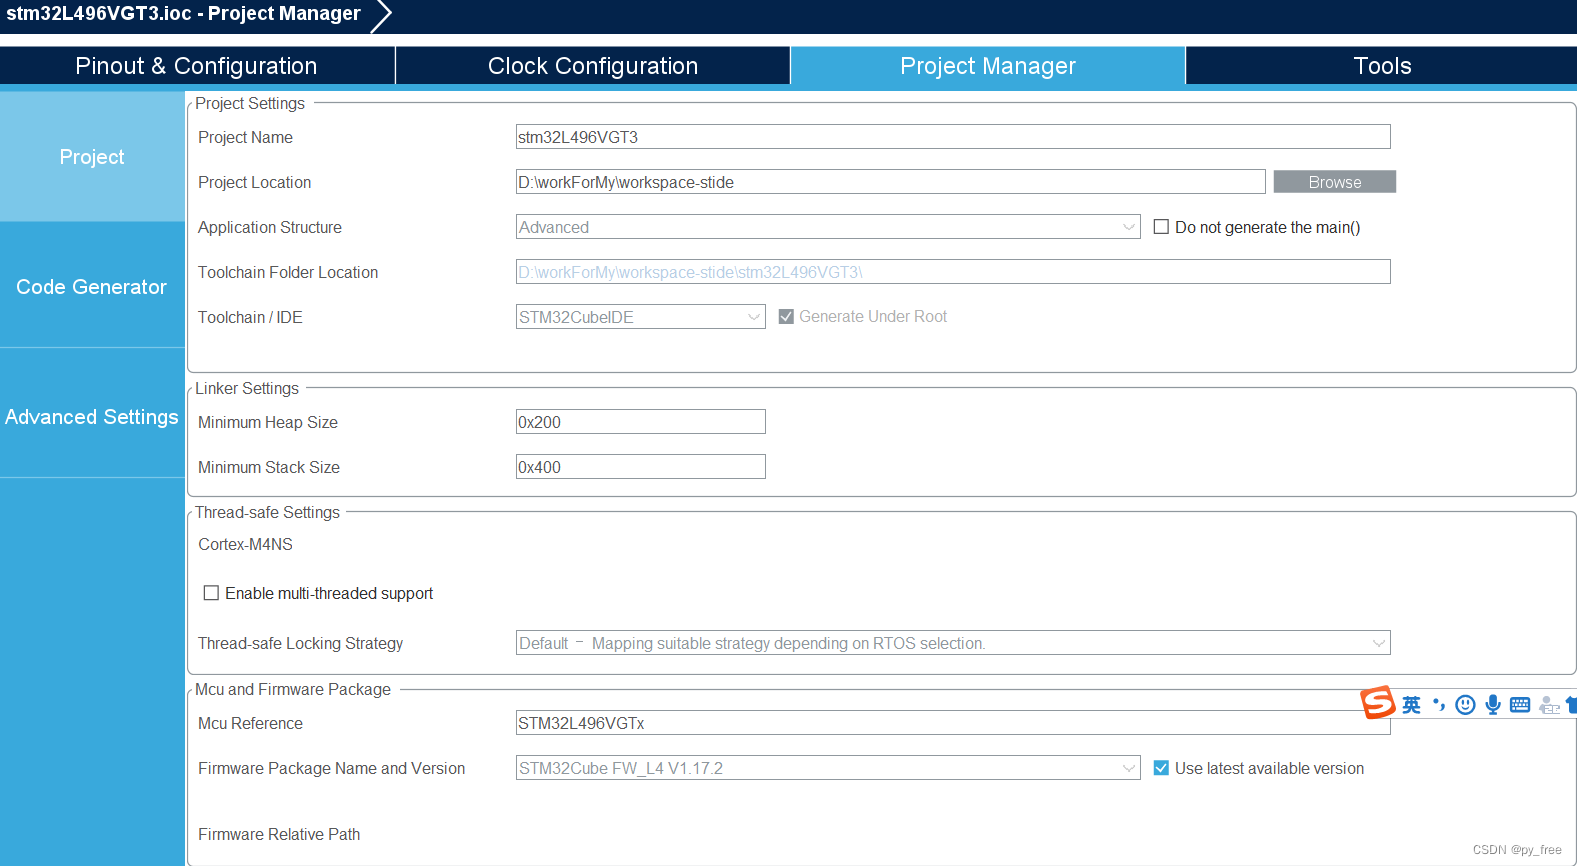Toggle the Sogou English/Chinese mode indicator

click(x=1411, y=705)
